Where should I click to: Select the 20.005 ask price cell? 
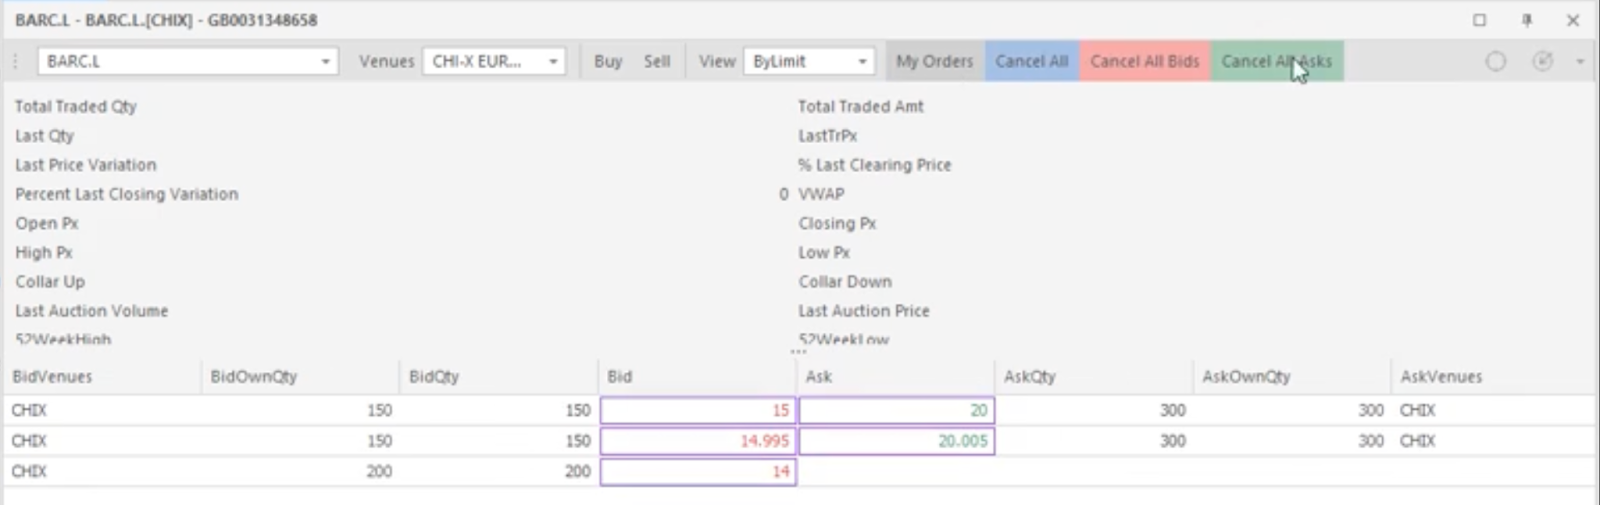coord(896,441)
